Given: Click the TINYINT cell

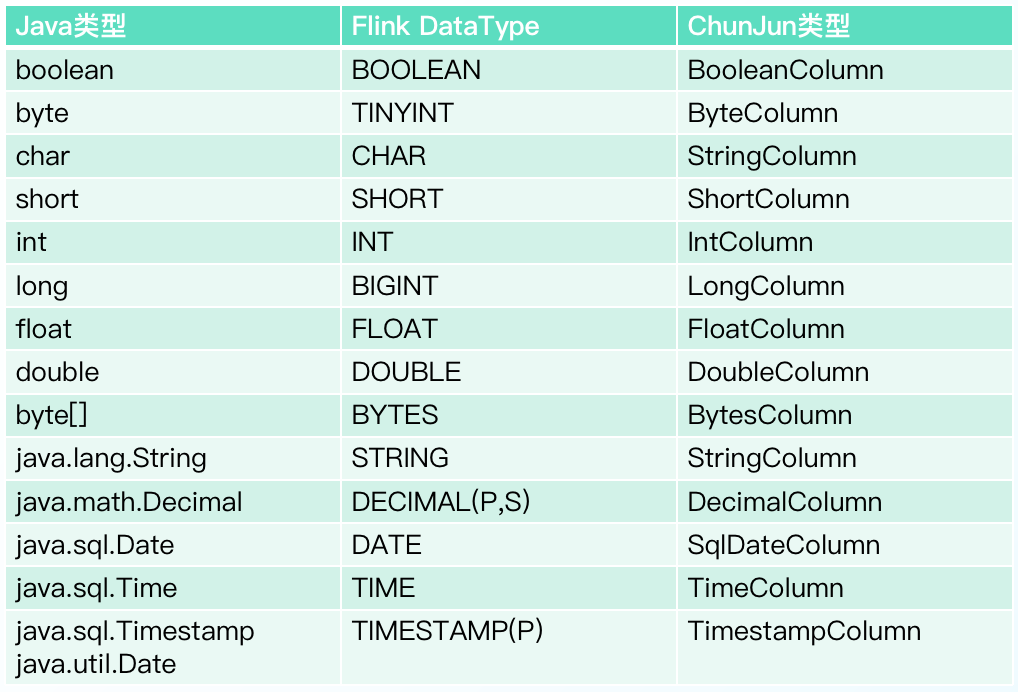Looking at the screenshot, I should [x=403, y=114].
